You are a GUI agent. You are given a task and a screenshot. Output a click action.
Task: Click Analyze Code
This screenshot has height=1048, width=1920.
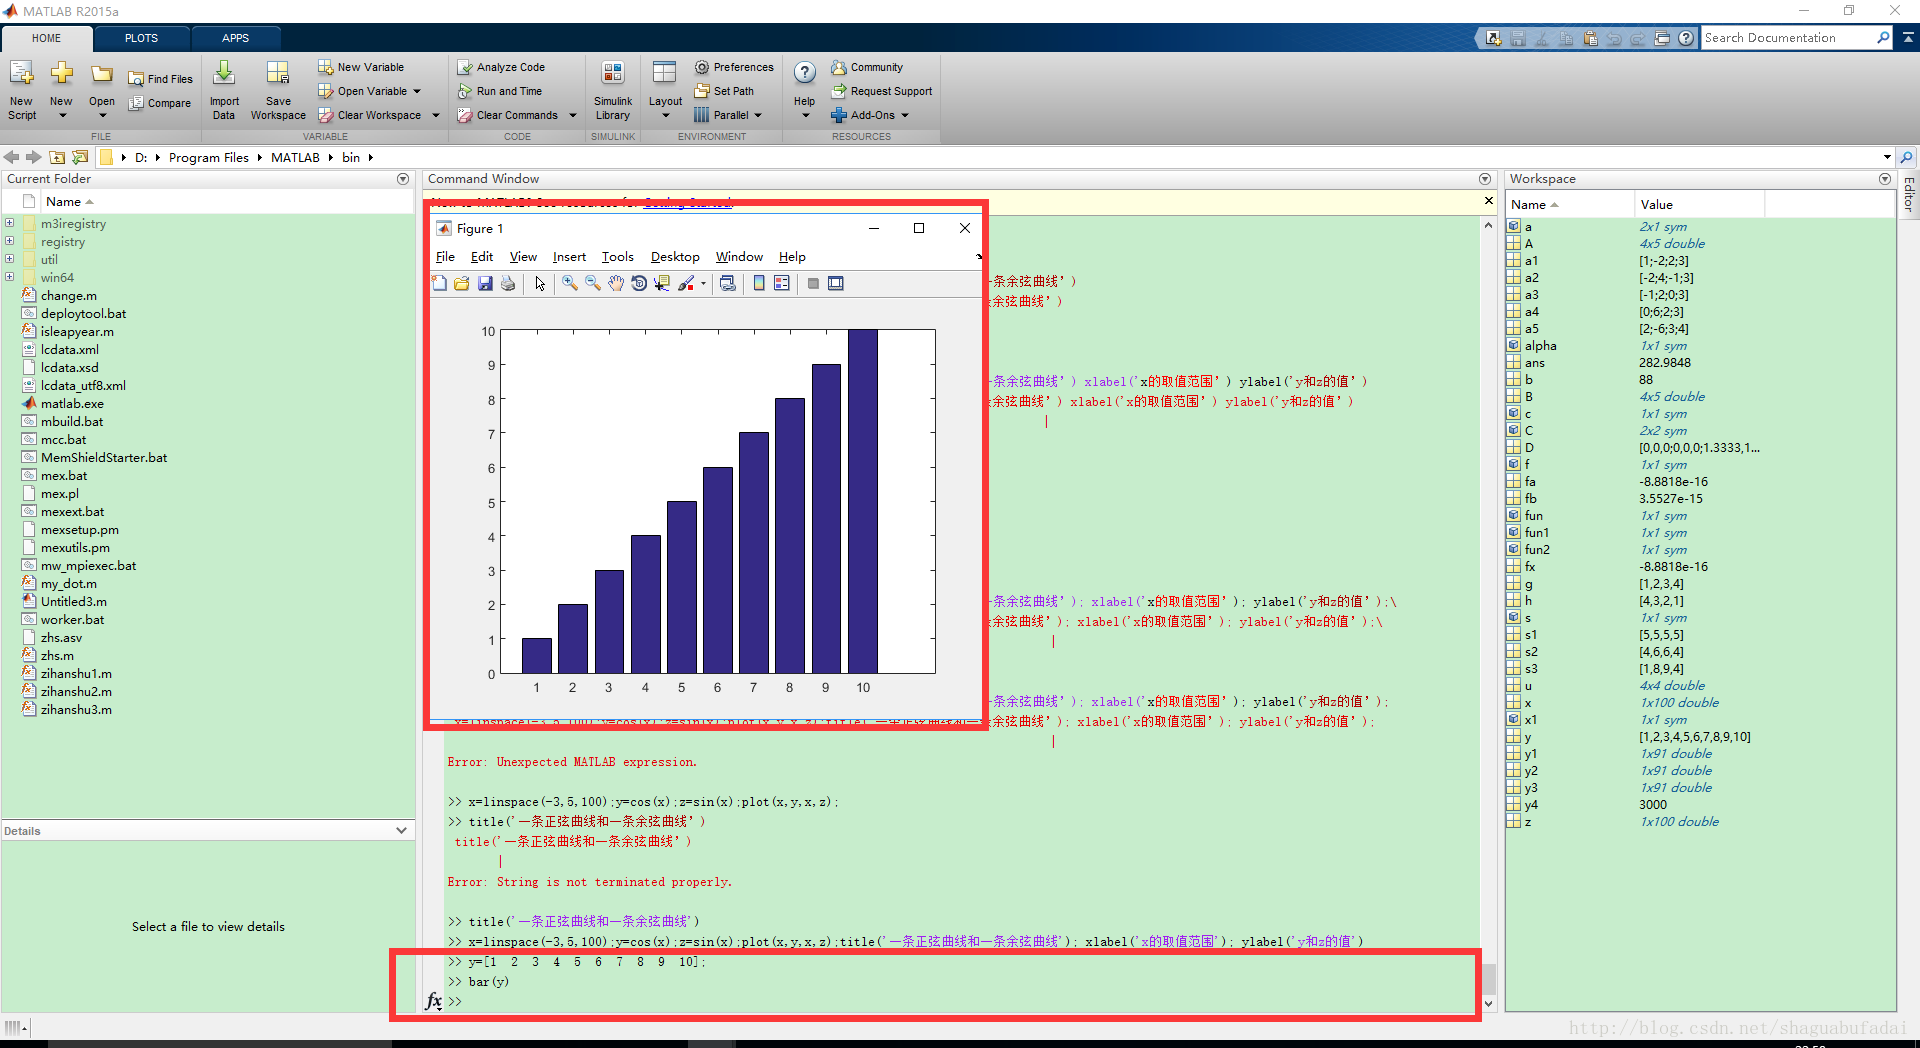501,67
